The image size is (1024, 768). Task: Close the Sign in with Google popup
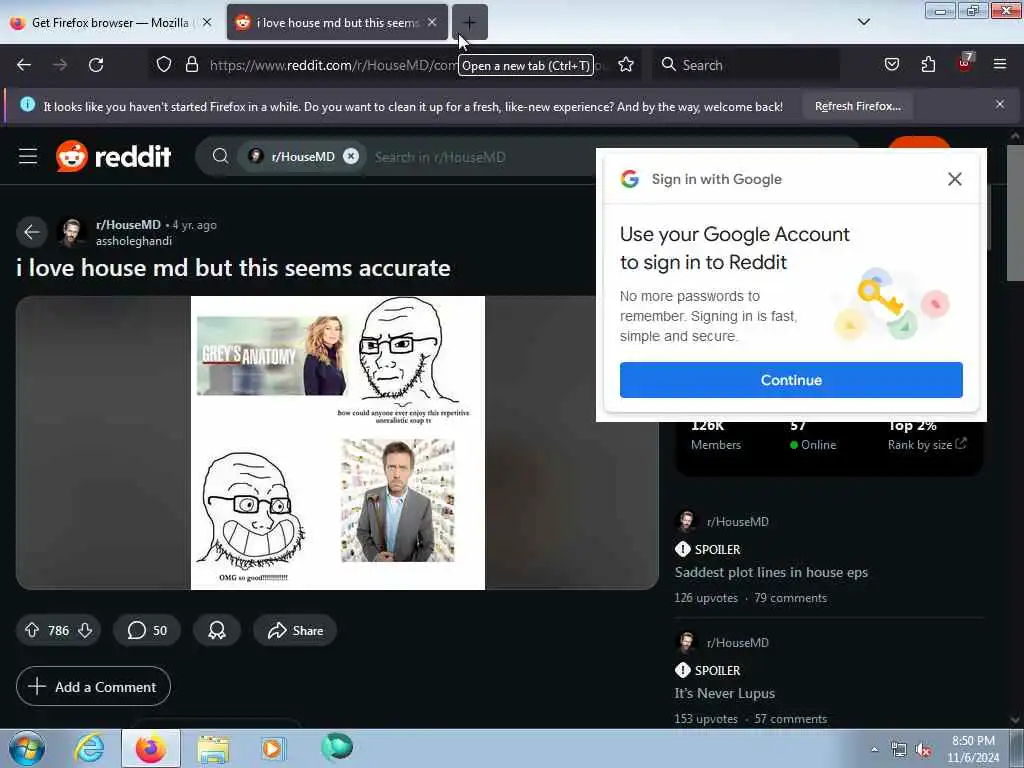(x=954, y=179)
